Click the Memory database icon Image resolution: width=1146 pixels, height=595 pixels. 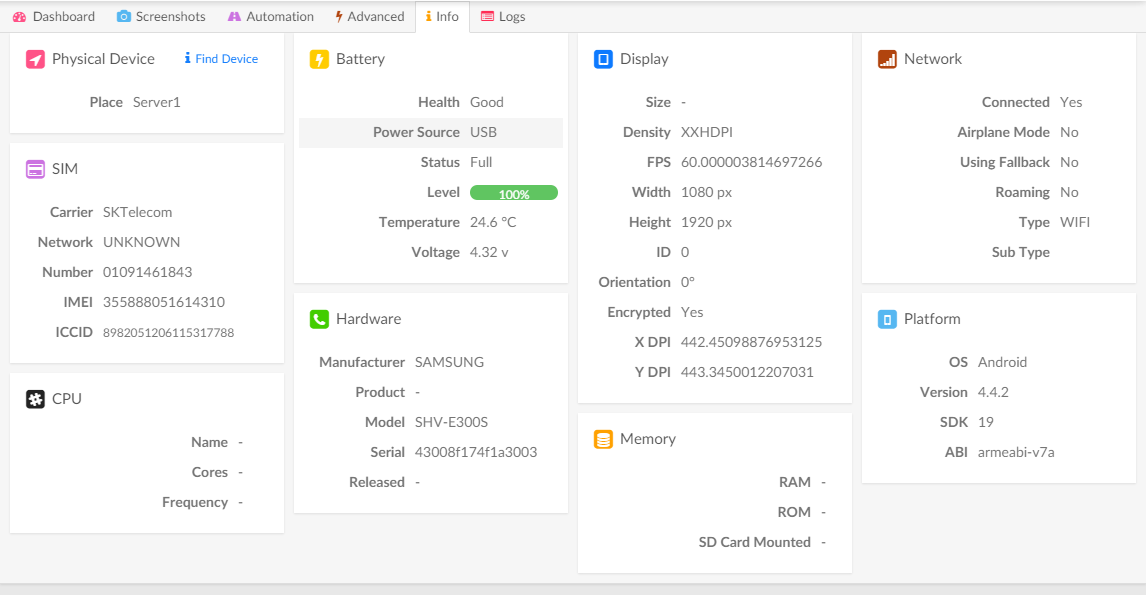(x=603, y=439)
